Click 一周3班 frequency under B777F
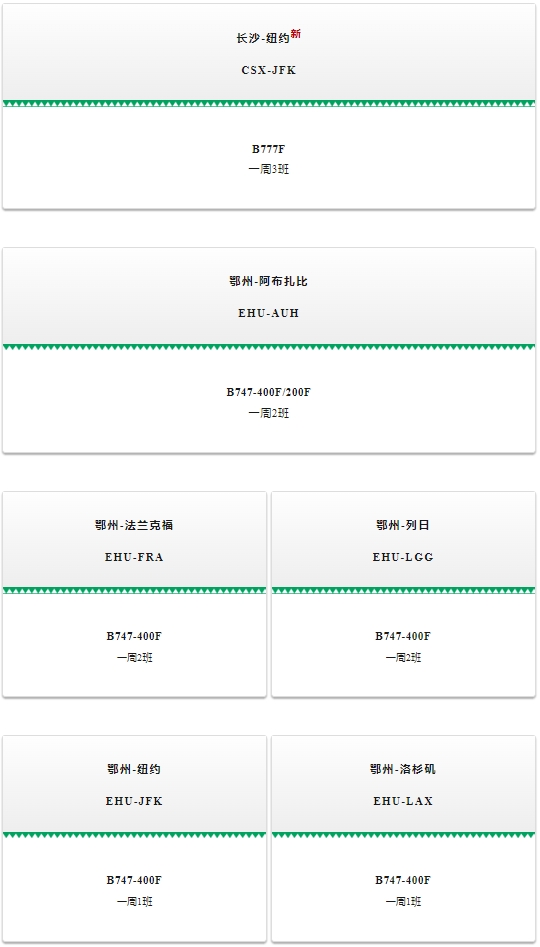This screenshot has height=947, width=540. tap(269, 169)
